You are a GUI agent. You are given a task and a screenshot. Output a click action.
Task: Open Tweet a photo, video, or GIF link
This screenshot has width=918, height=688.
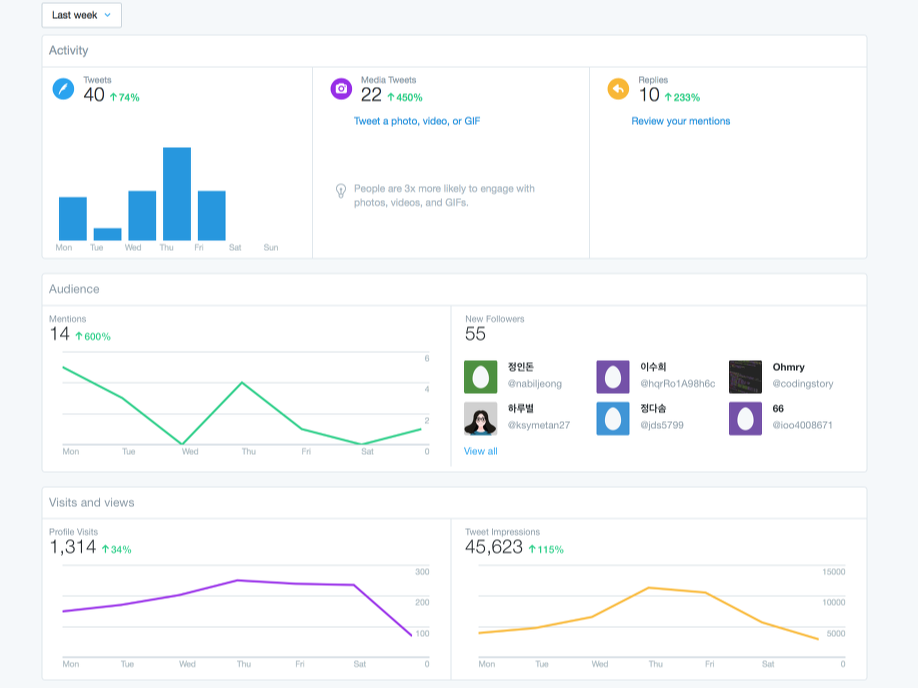click(417, 121)
